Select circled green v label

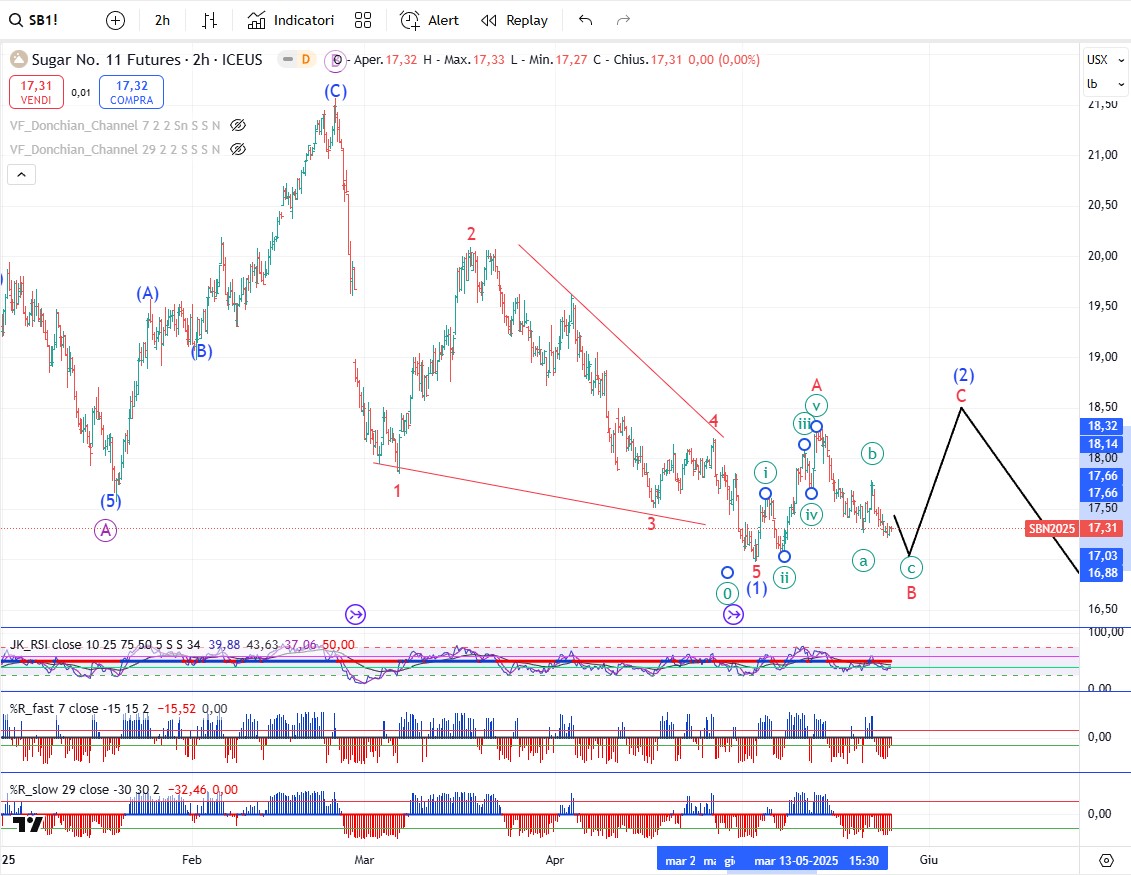click(816, 405)
